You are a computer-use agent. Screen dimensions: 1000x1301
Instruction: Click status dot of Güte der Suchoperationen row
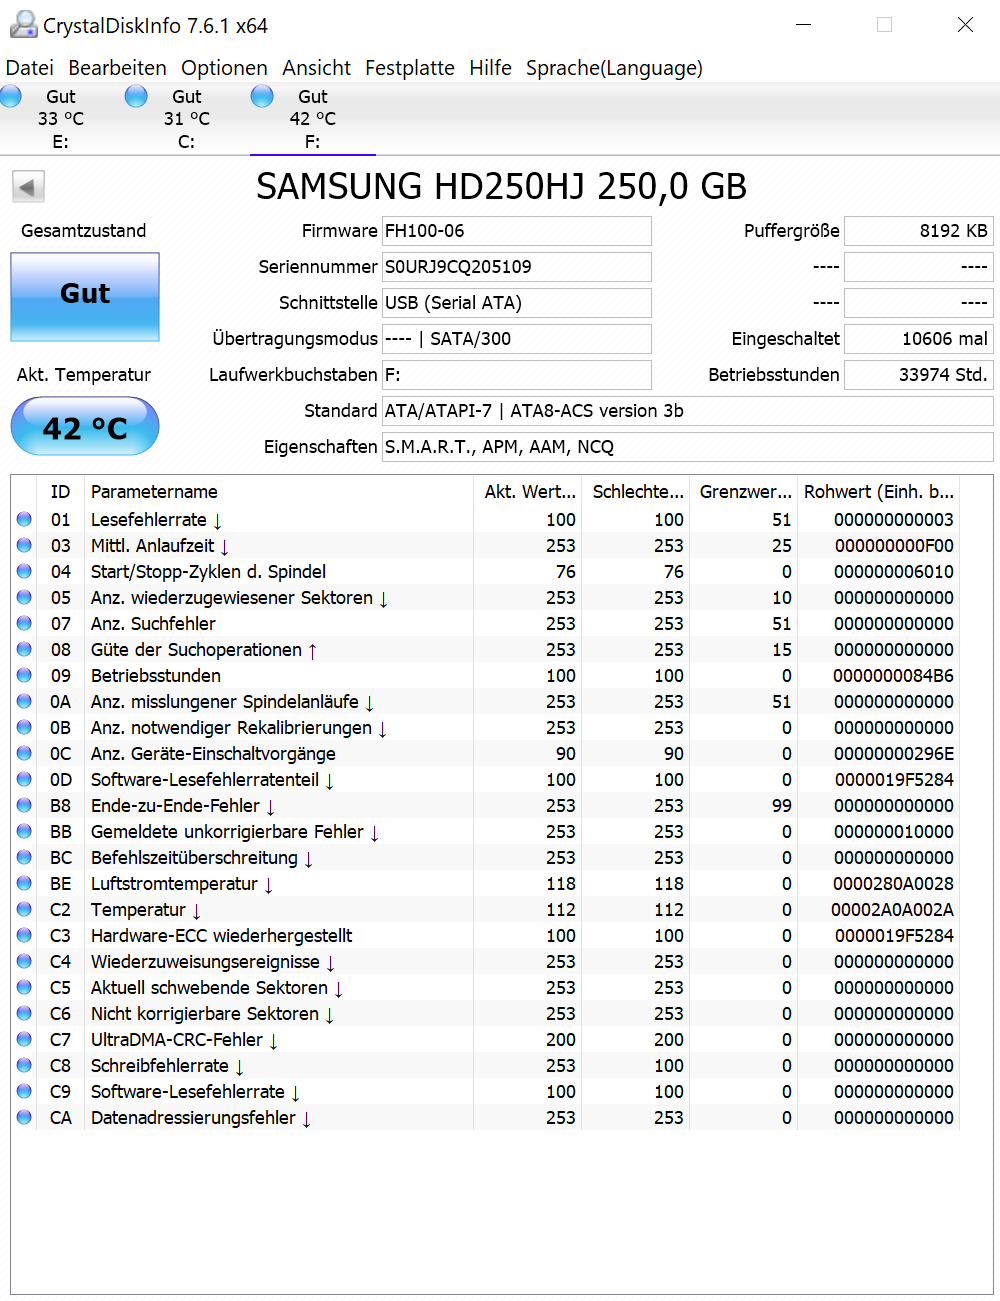(x=24, y=649)
